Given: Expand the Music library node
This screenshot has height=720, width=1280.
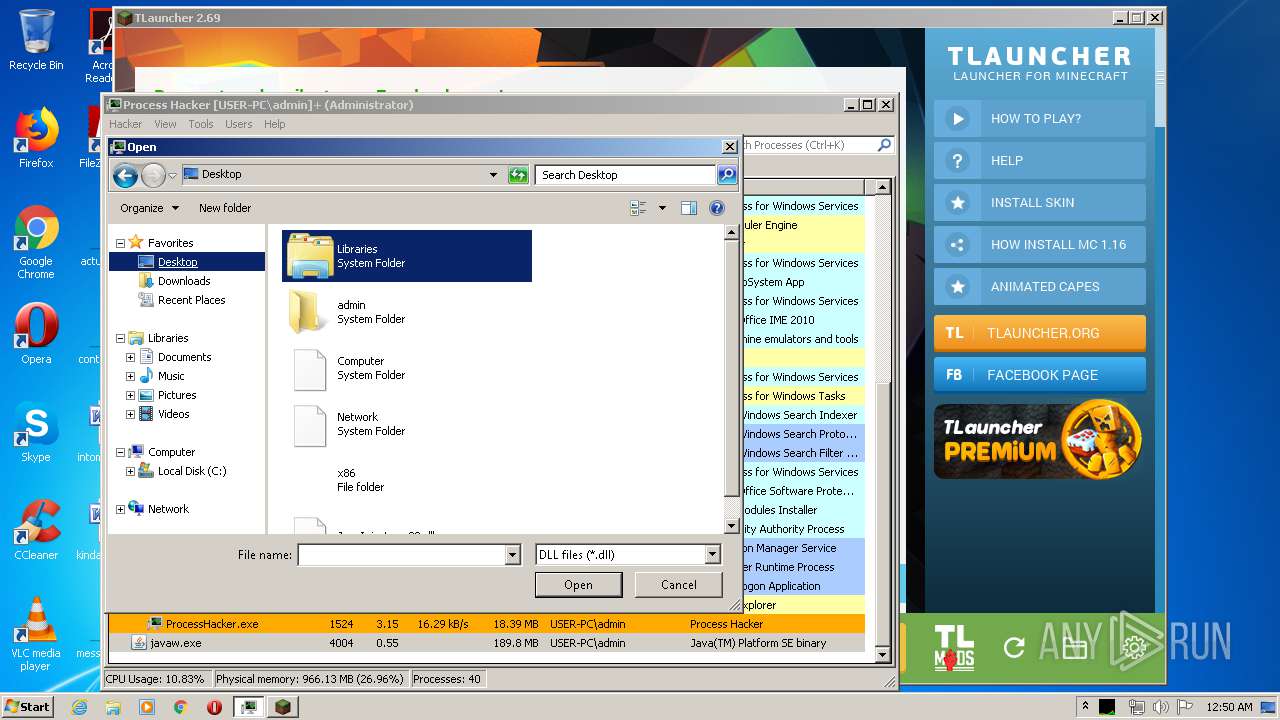Looking at the screenshot, I should tap(130, 376).
